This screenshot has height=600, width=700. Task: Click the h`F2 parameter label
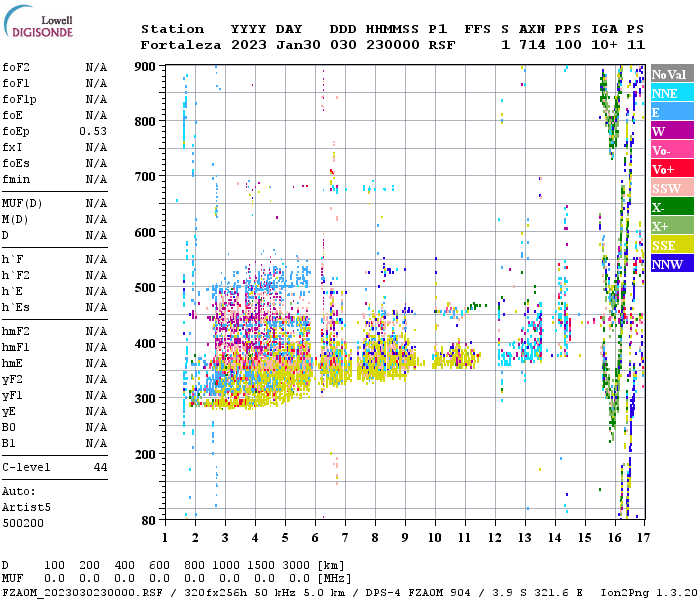pos(16,275)
